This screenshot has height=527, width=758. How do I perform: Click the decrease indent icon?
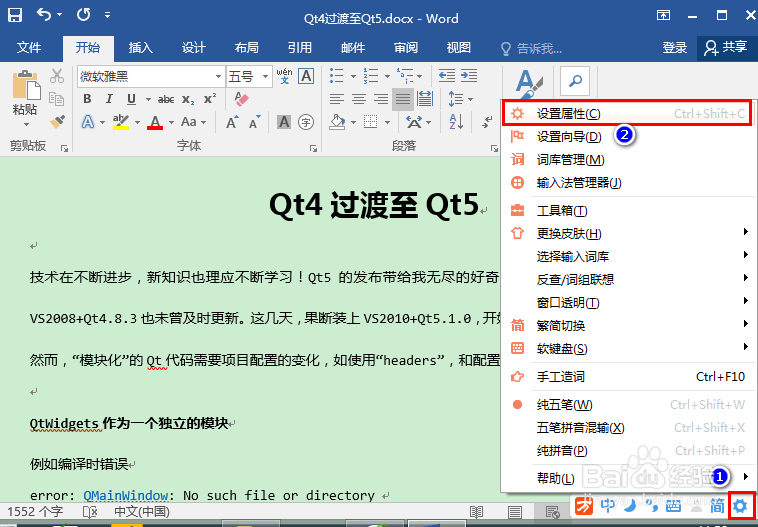pos(447,76)
